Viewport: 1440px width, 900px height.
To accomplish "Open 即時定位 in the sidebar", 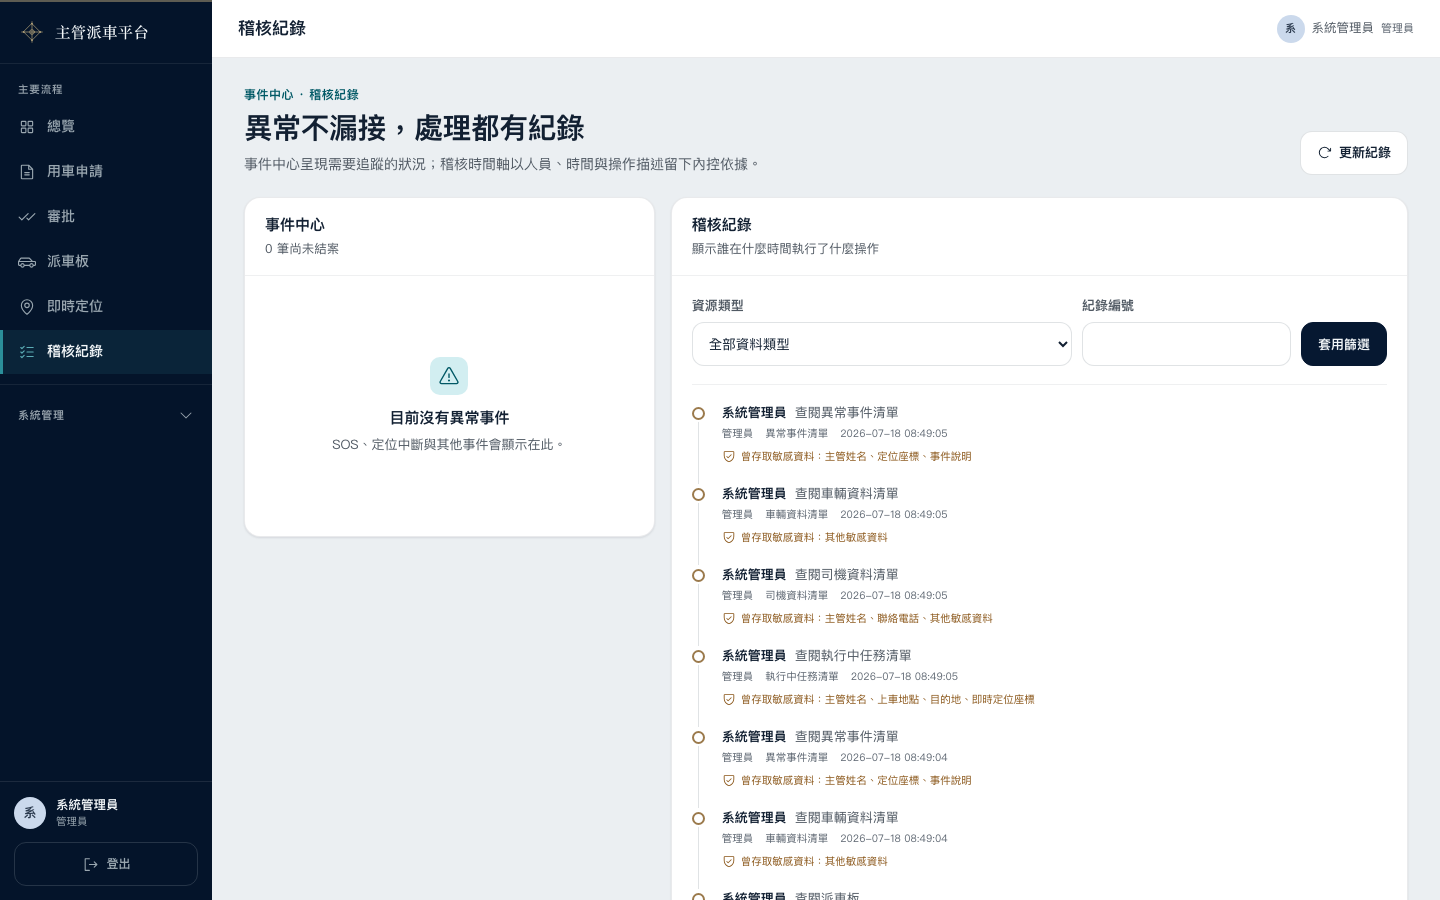I will click(106, 307).
